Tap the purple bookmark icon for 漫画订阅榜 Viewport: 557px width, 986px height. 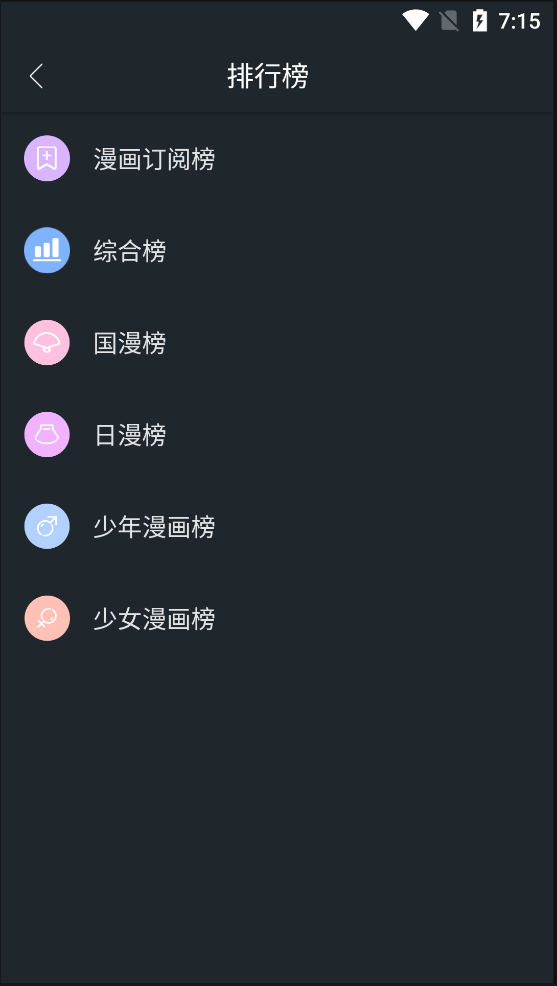47,158
